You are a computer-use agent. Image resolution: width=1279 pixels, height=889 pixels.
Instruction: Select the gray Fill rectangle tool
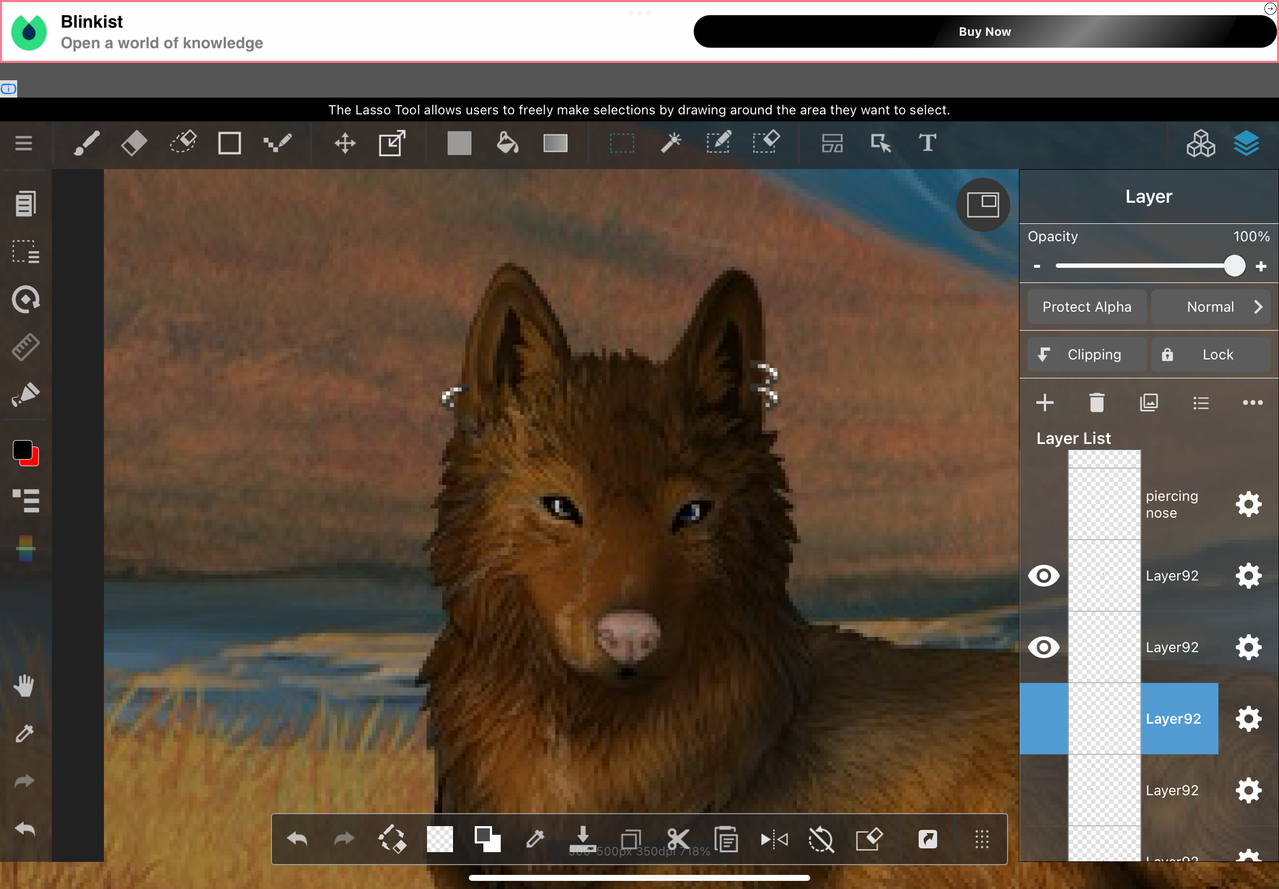click(x=459, y=144)
